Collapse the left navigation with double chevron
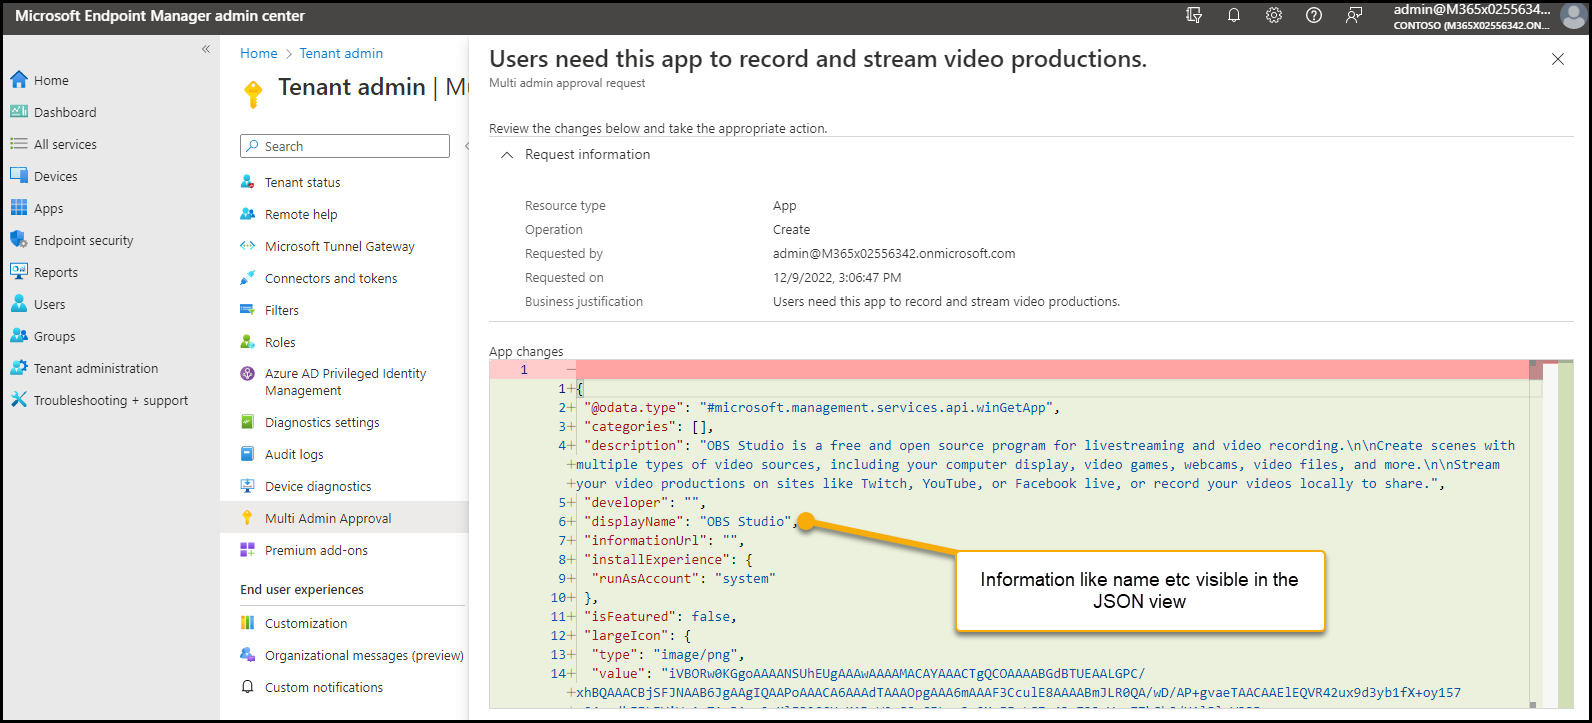Image resolution: width=1592 pixels, height=723 pixels. tap(206, 49)
